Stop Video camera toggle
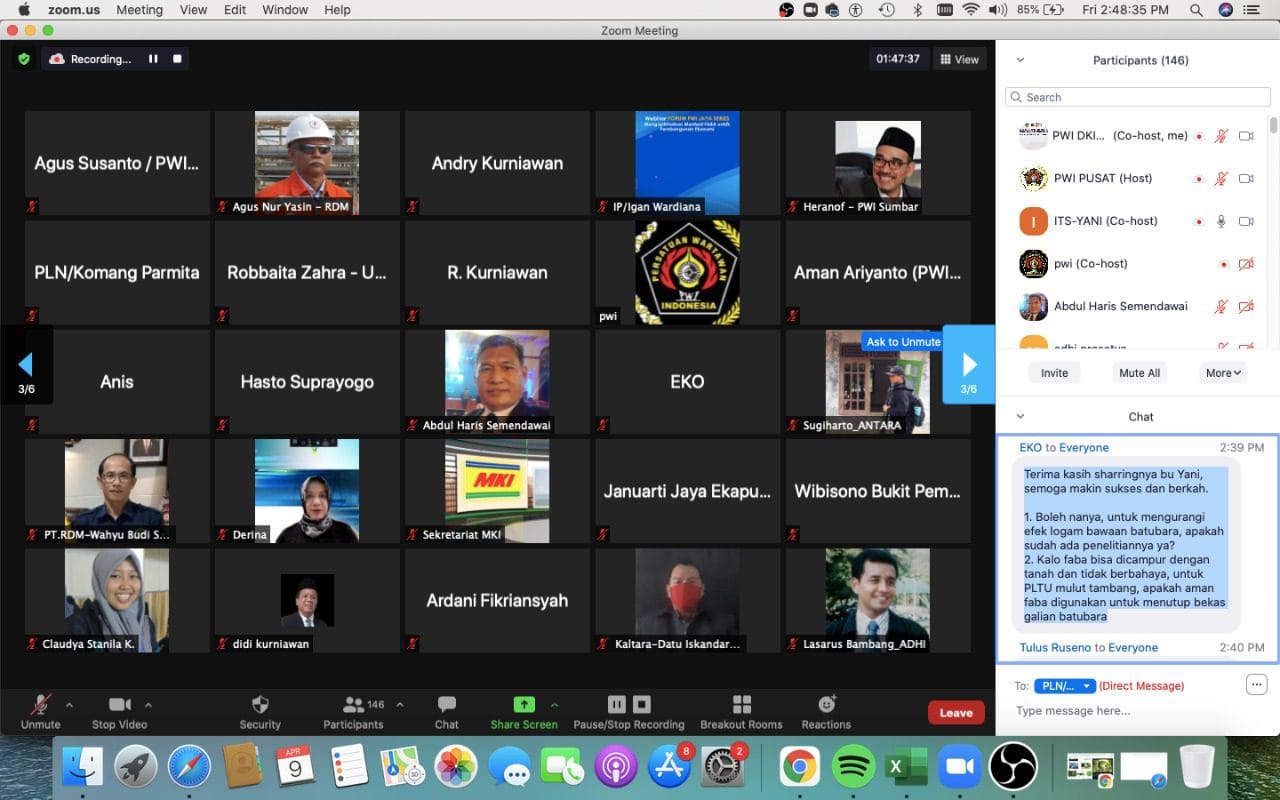1280x800 pixels. (119, 705)
